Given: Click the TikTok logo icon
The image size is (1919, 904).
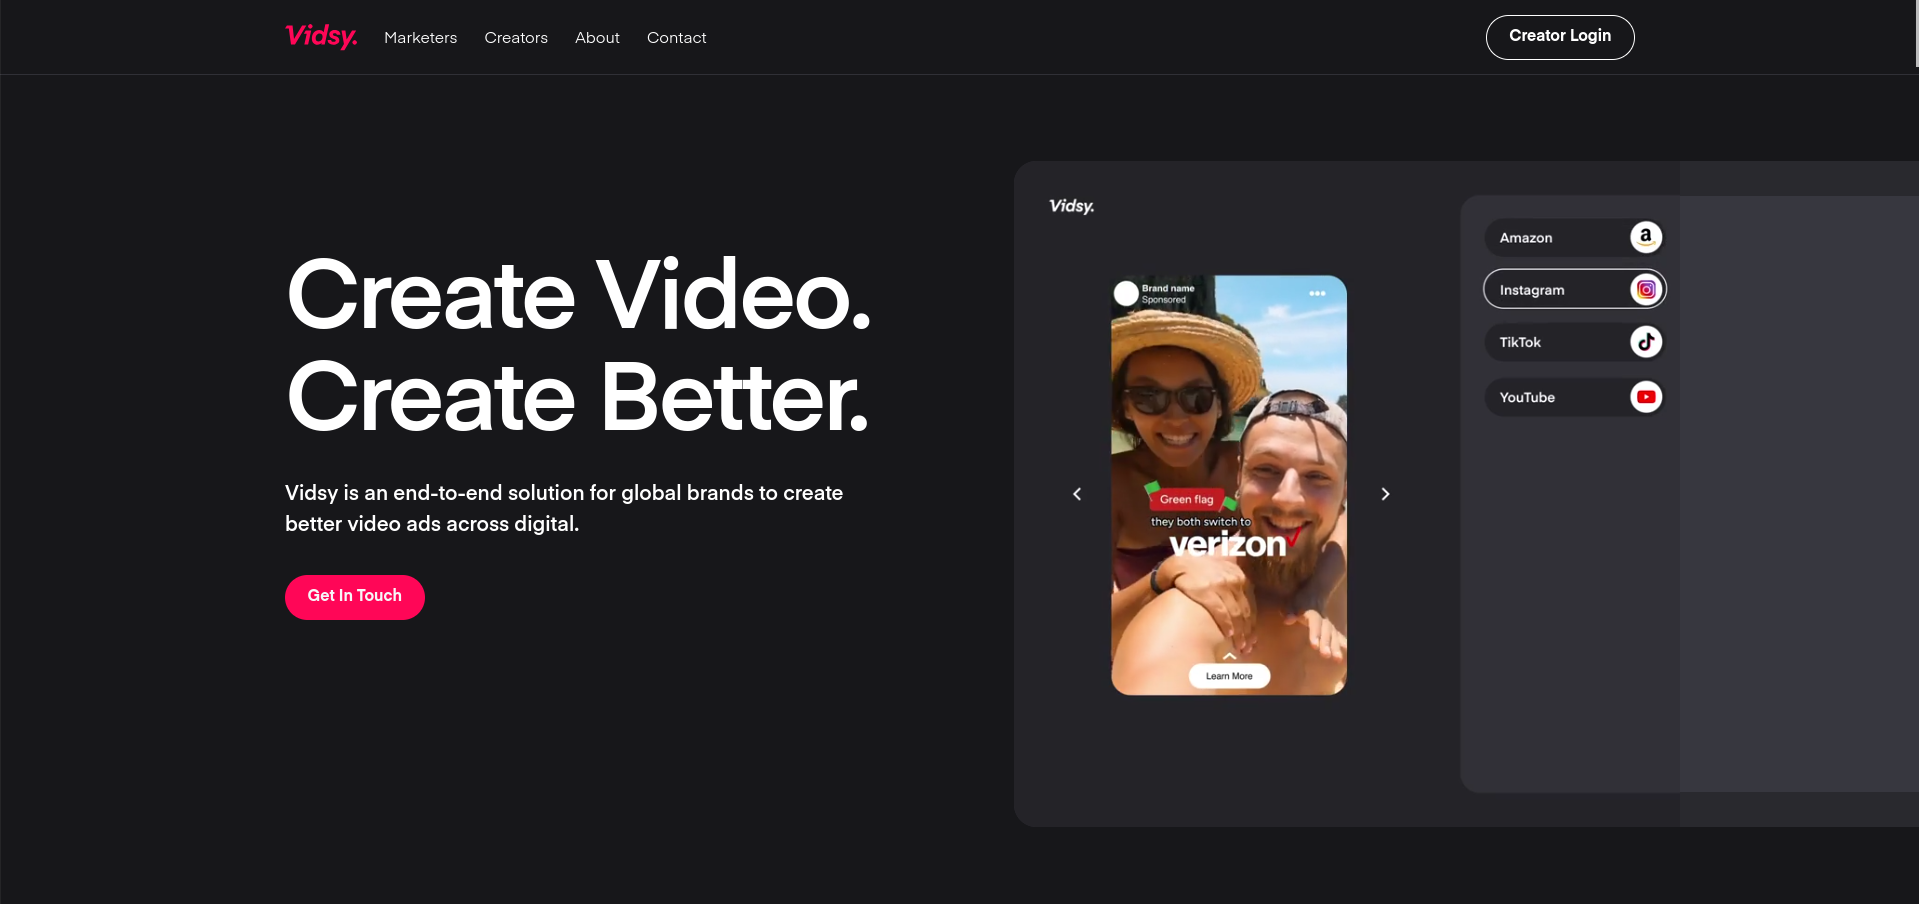Looking at the screenshot, I should [x=1646, y=342].
